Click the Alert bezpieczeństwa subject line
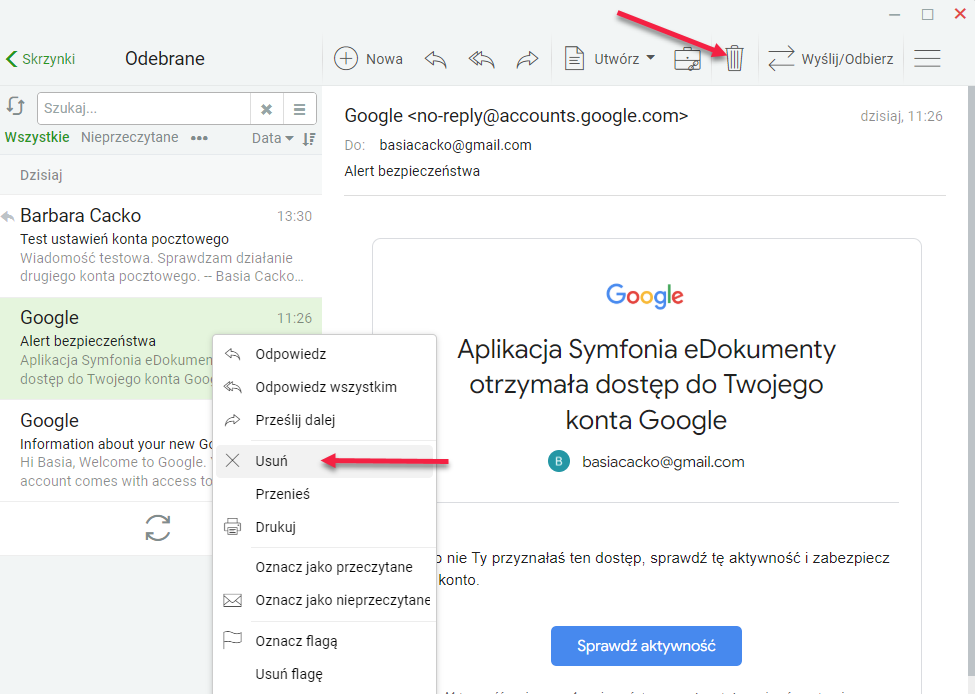This screenshot has height=694, width=975. 412,171
